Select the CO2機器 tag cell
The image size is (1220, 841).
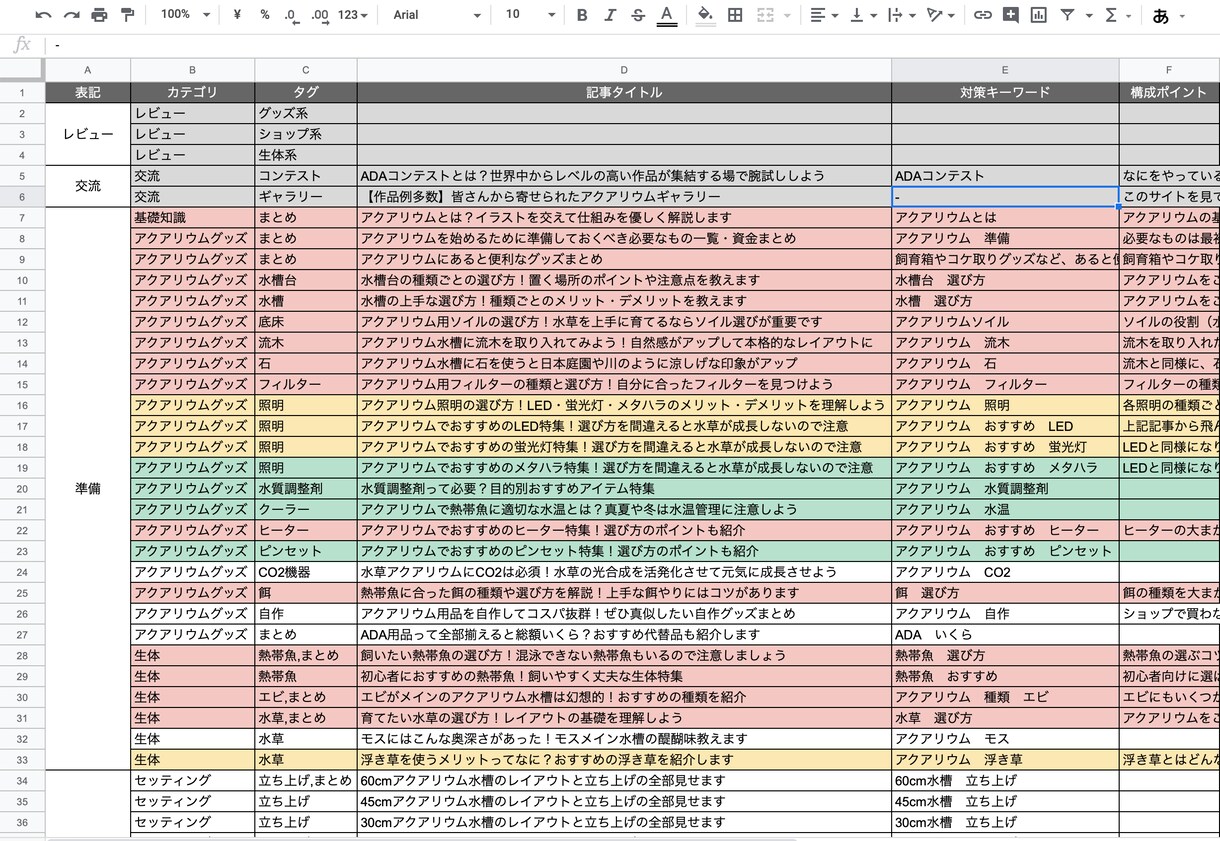pyautogui.click(x=305, y=572)
